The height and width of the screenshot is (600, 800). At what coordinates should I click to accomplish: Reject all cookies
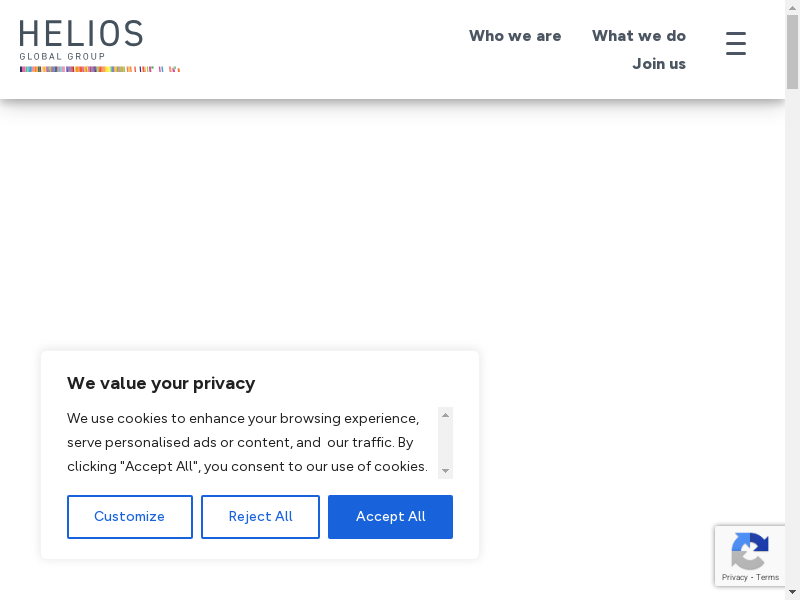(x=260, y=517)
